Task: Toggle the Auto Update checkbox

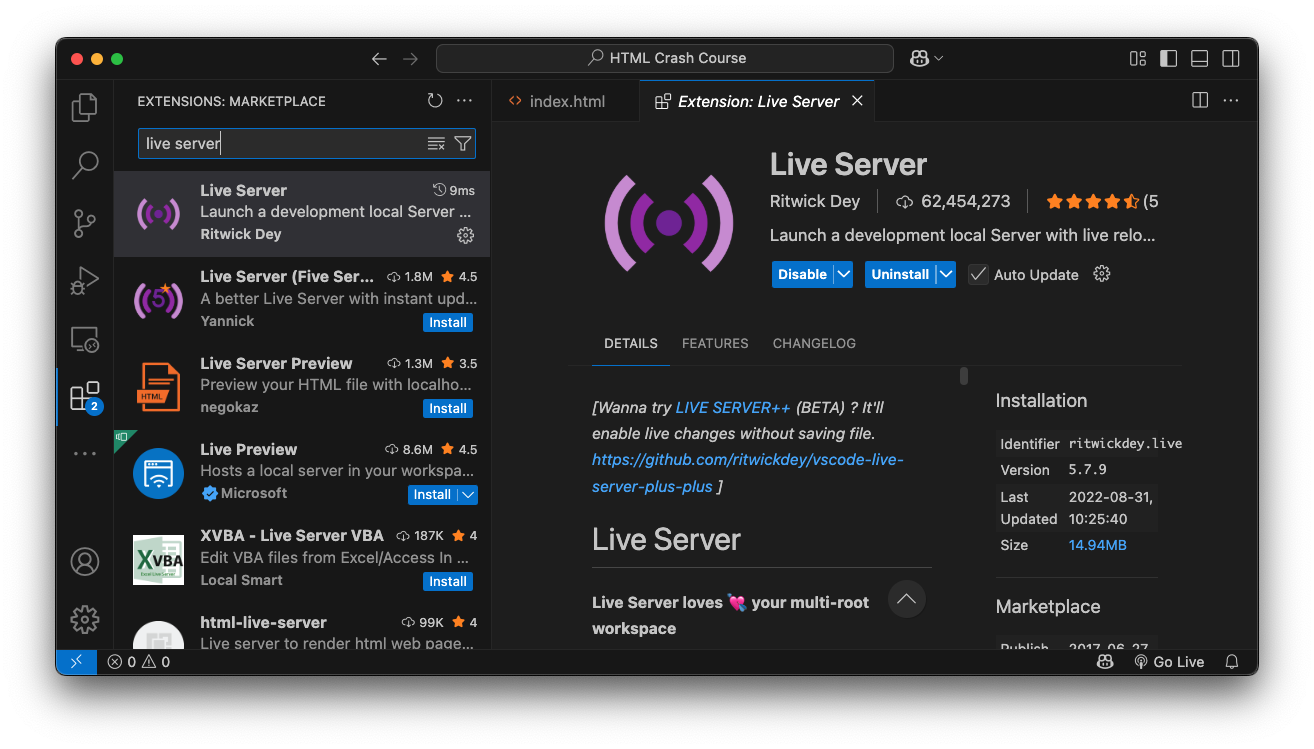Action: click(978, 275)
